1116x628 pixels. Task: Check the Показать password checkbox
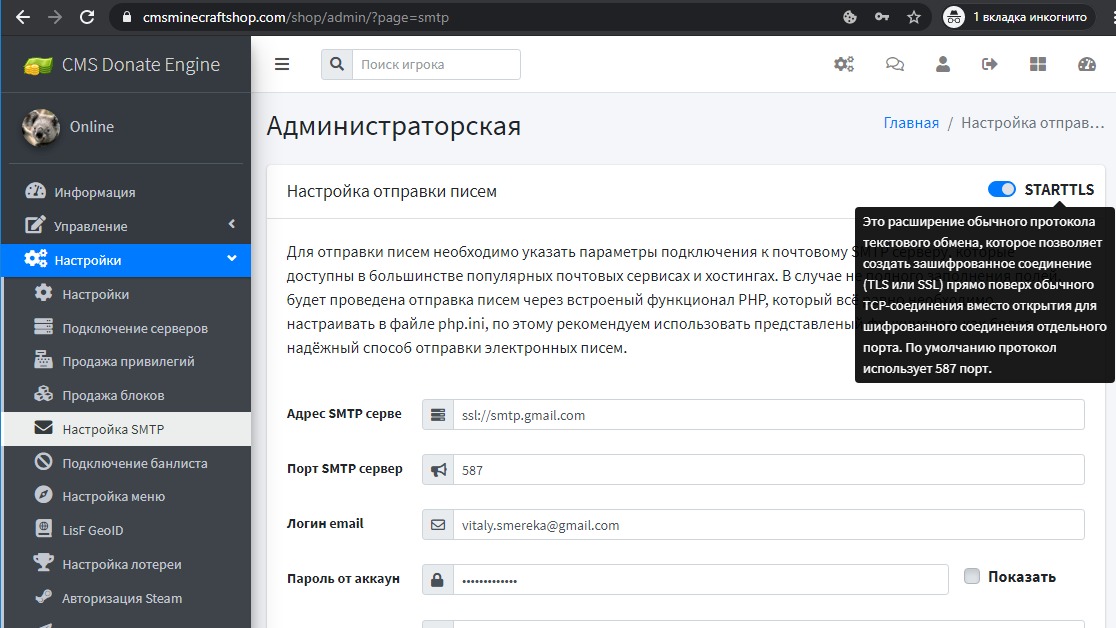point(971,576)
